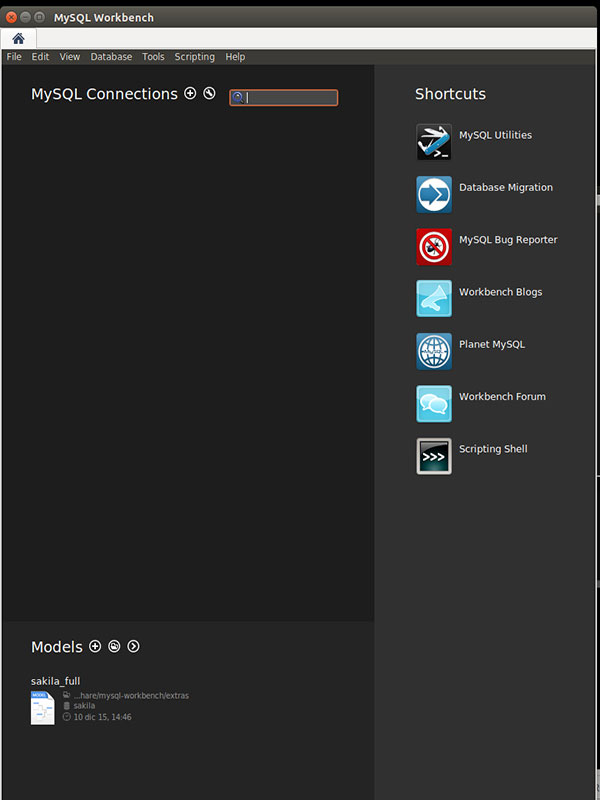
Task: Open the Database menu
Action: point(111,57)
